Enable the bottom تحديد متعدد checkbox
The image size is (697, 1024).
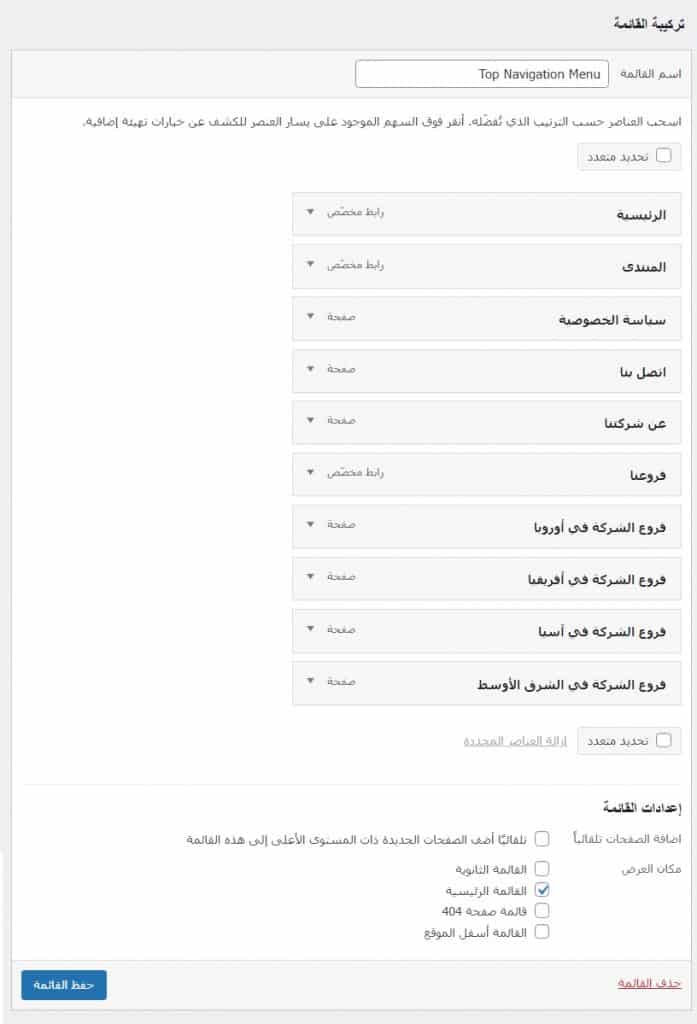(663, 740)
